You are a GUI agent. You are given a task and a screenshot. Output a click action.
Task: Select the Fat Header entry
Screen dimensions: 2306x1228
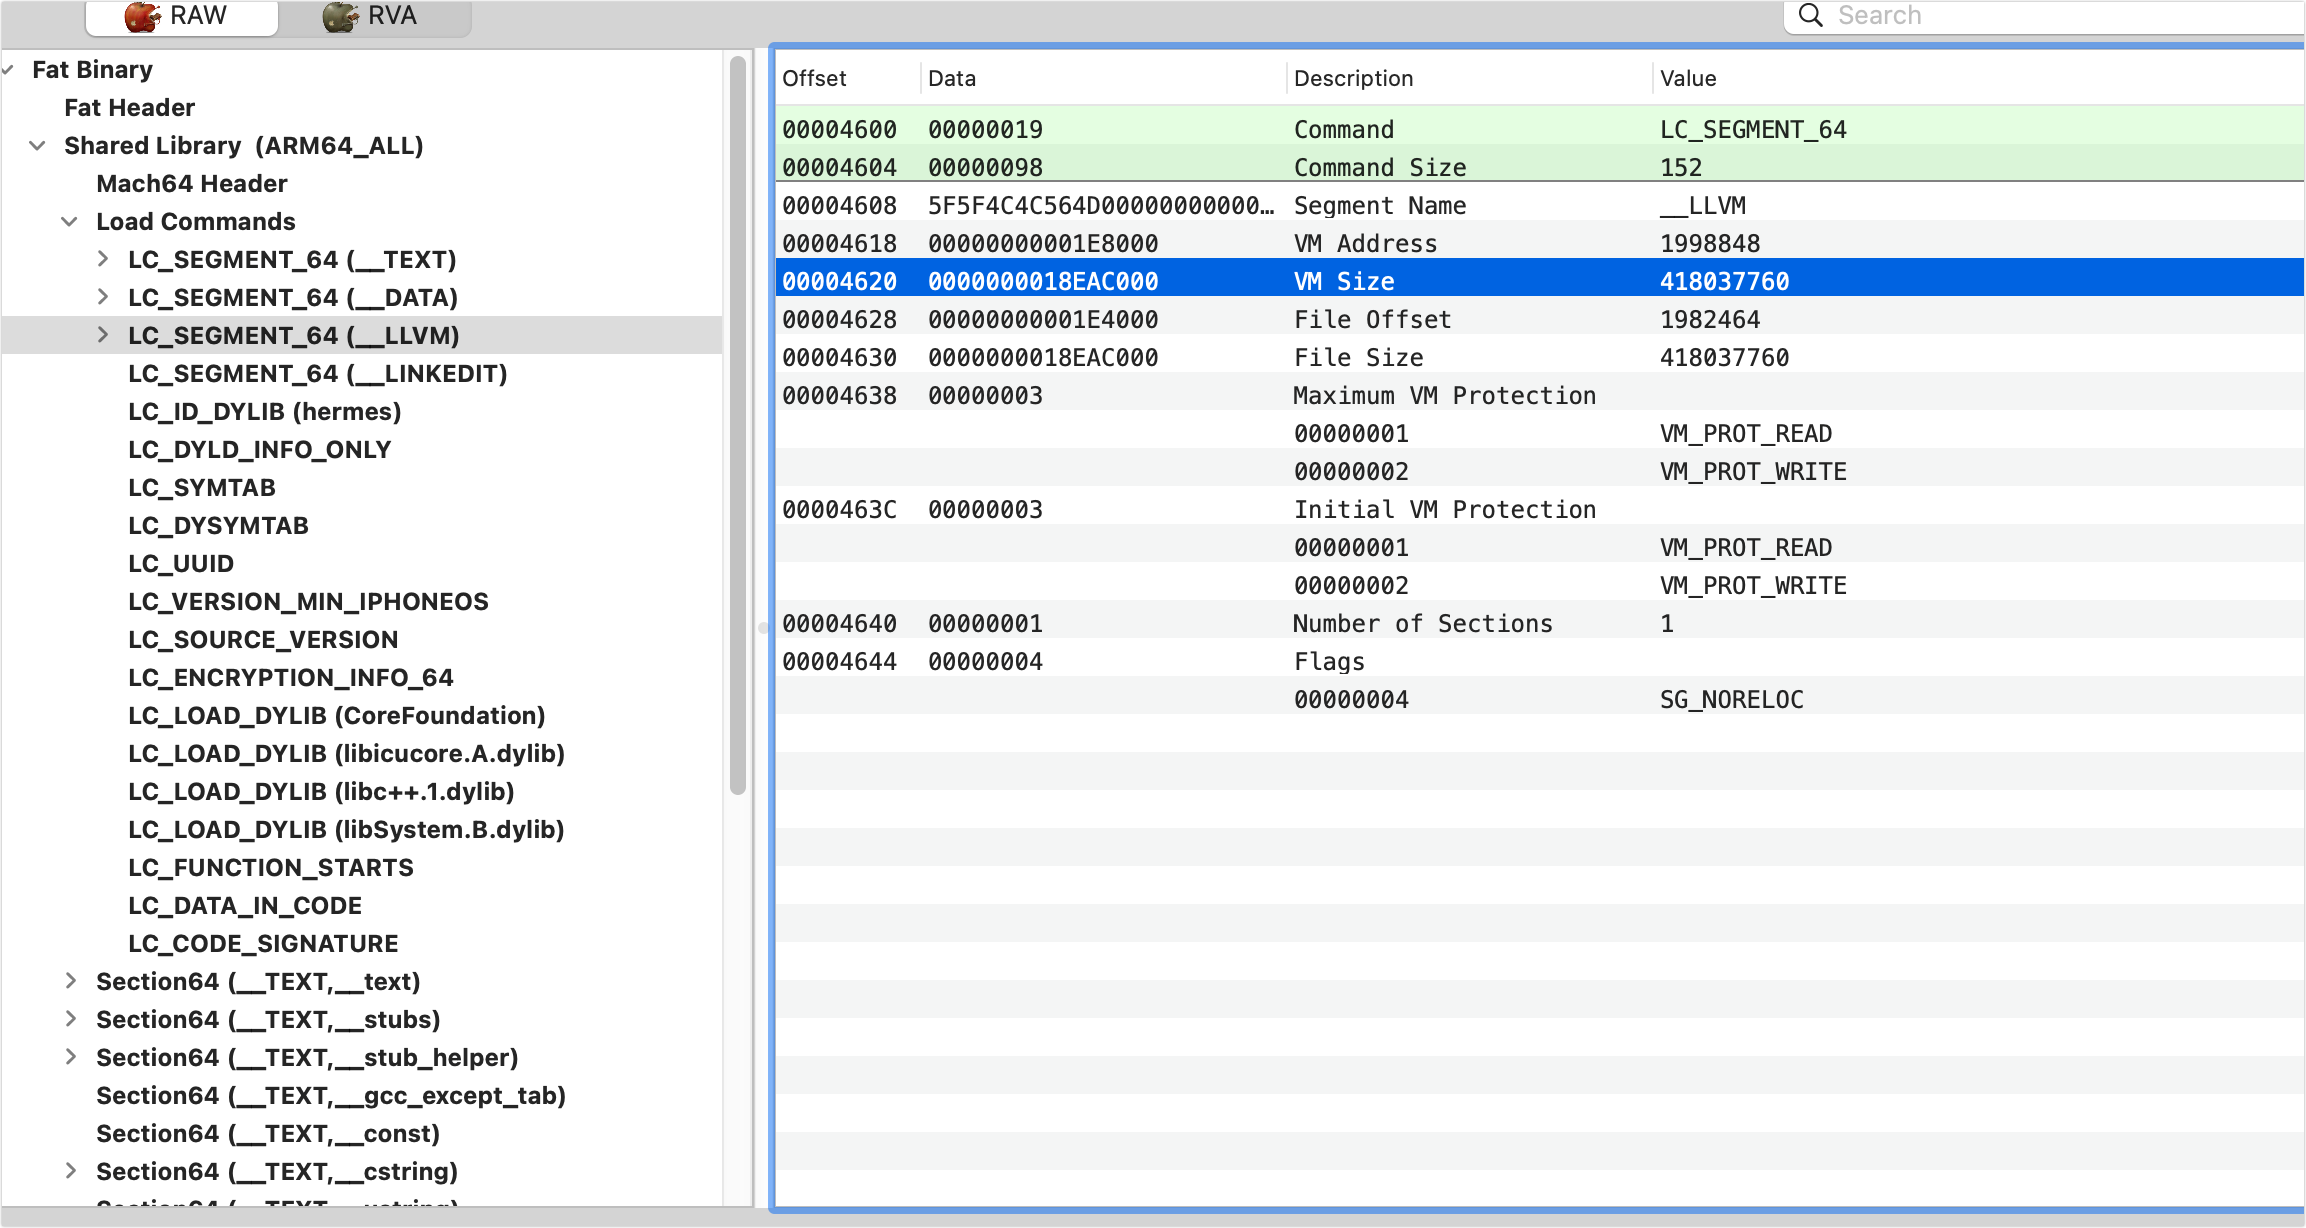click(x=129, y=107)
